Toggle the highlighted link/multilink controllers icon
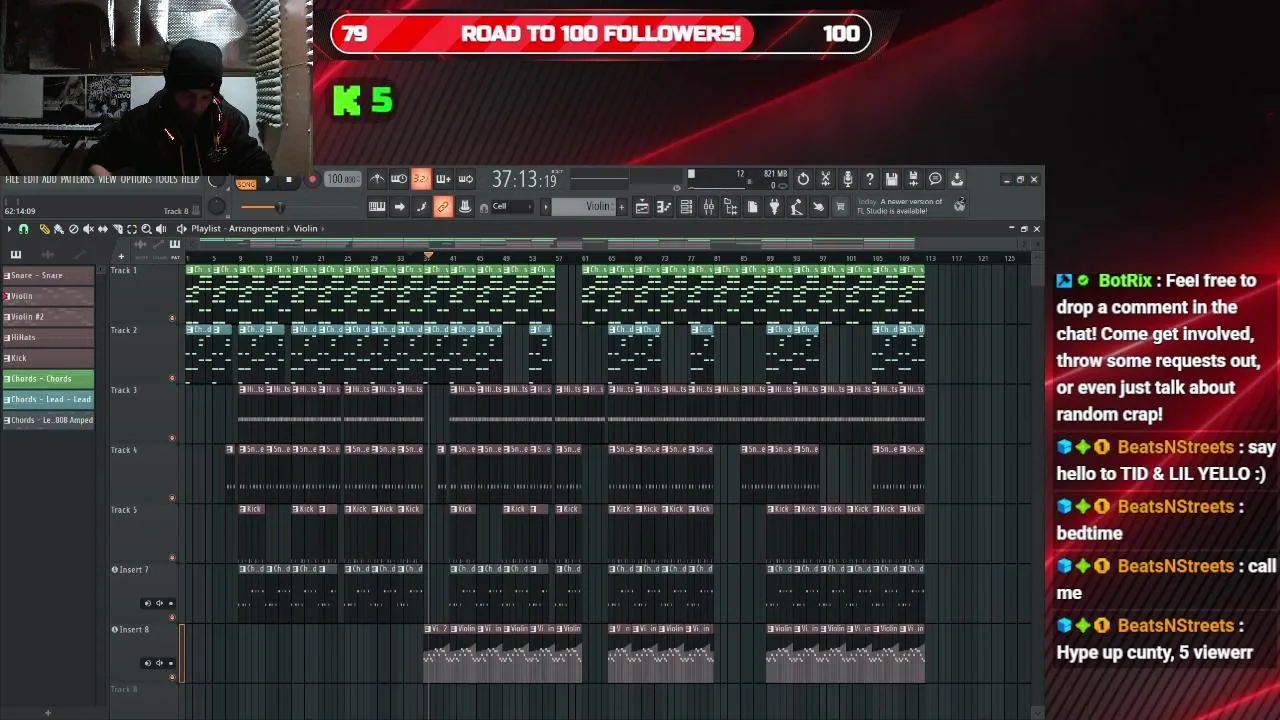This screenshot has width=1280, height=720. 443,207
